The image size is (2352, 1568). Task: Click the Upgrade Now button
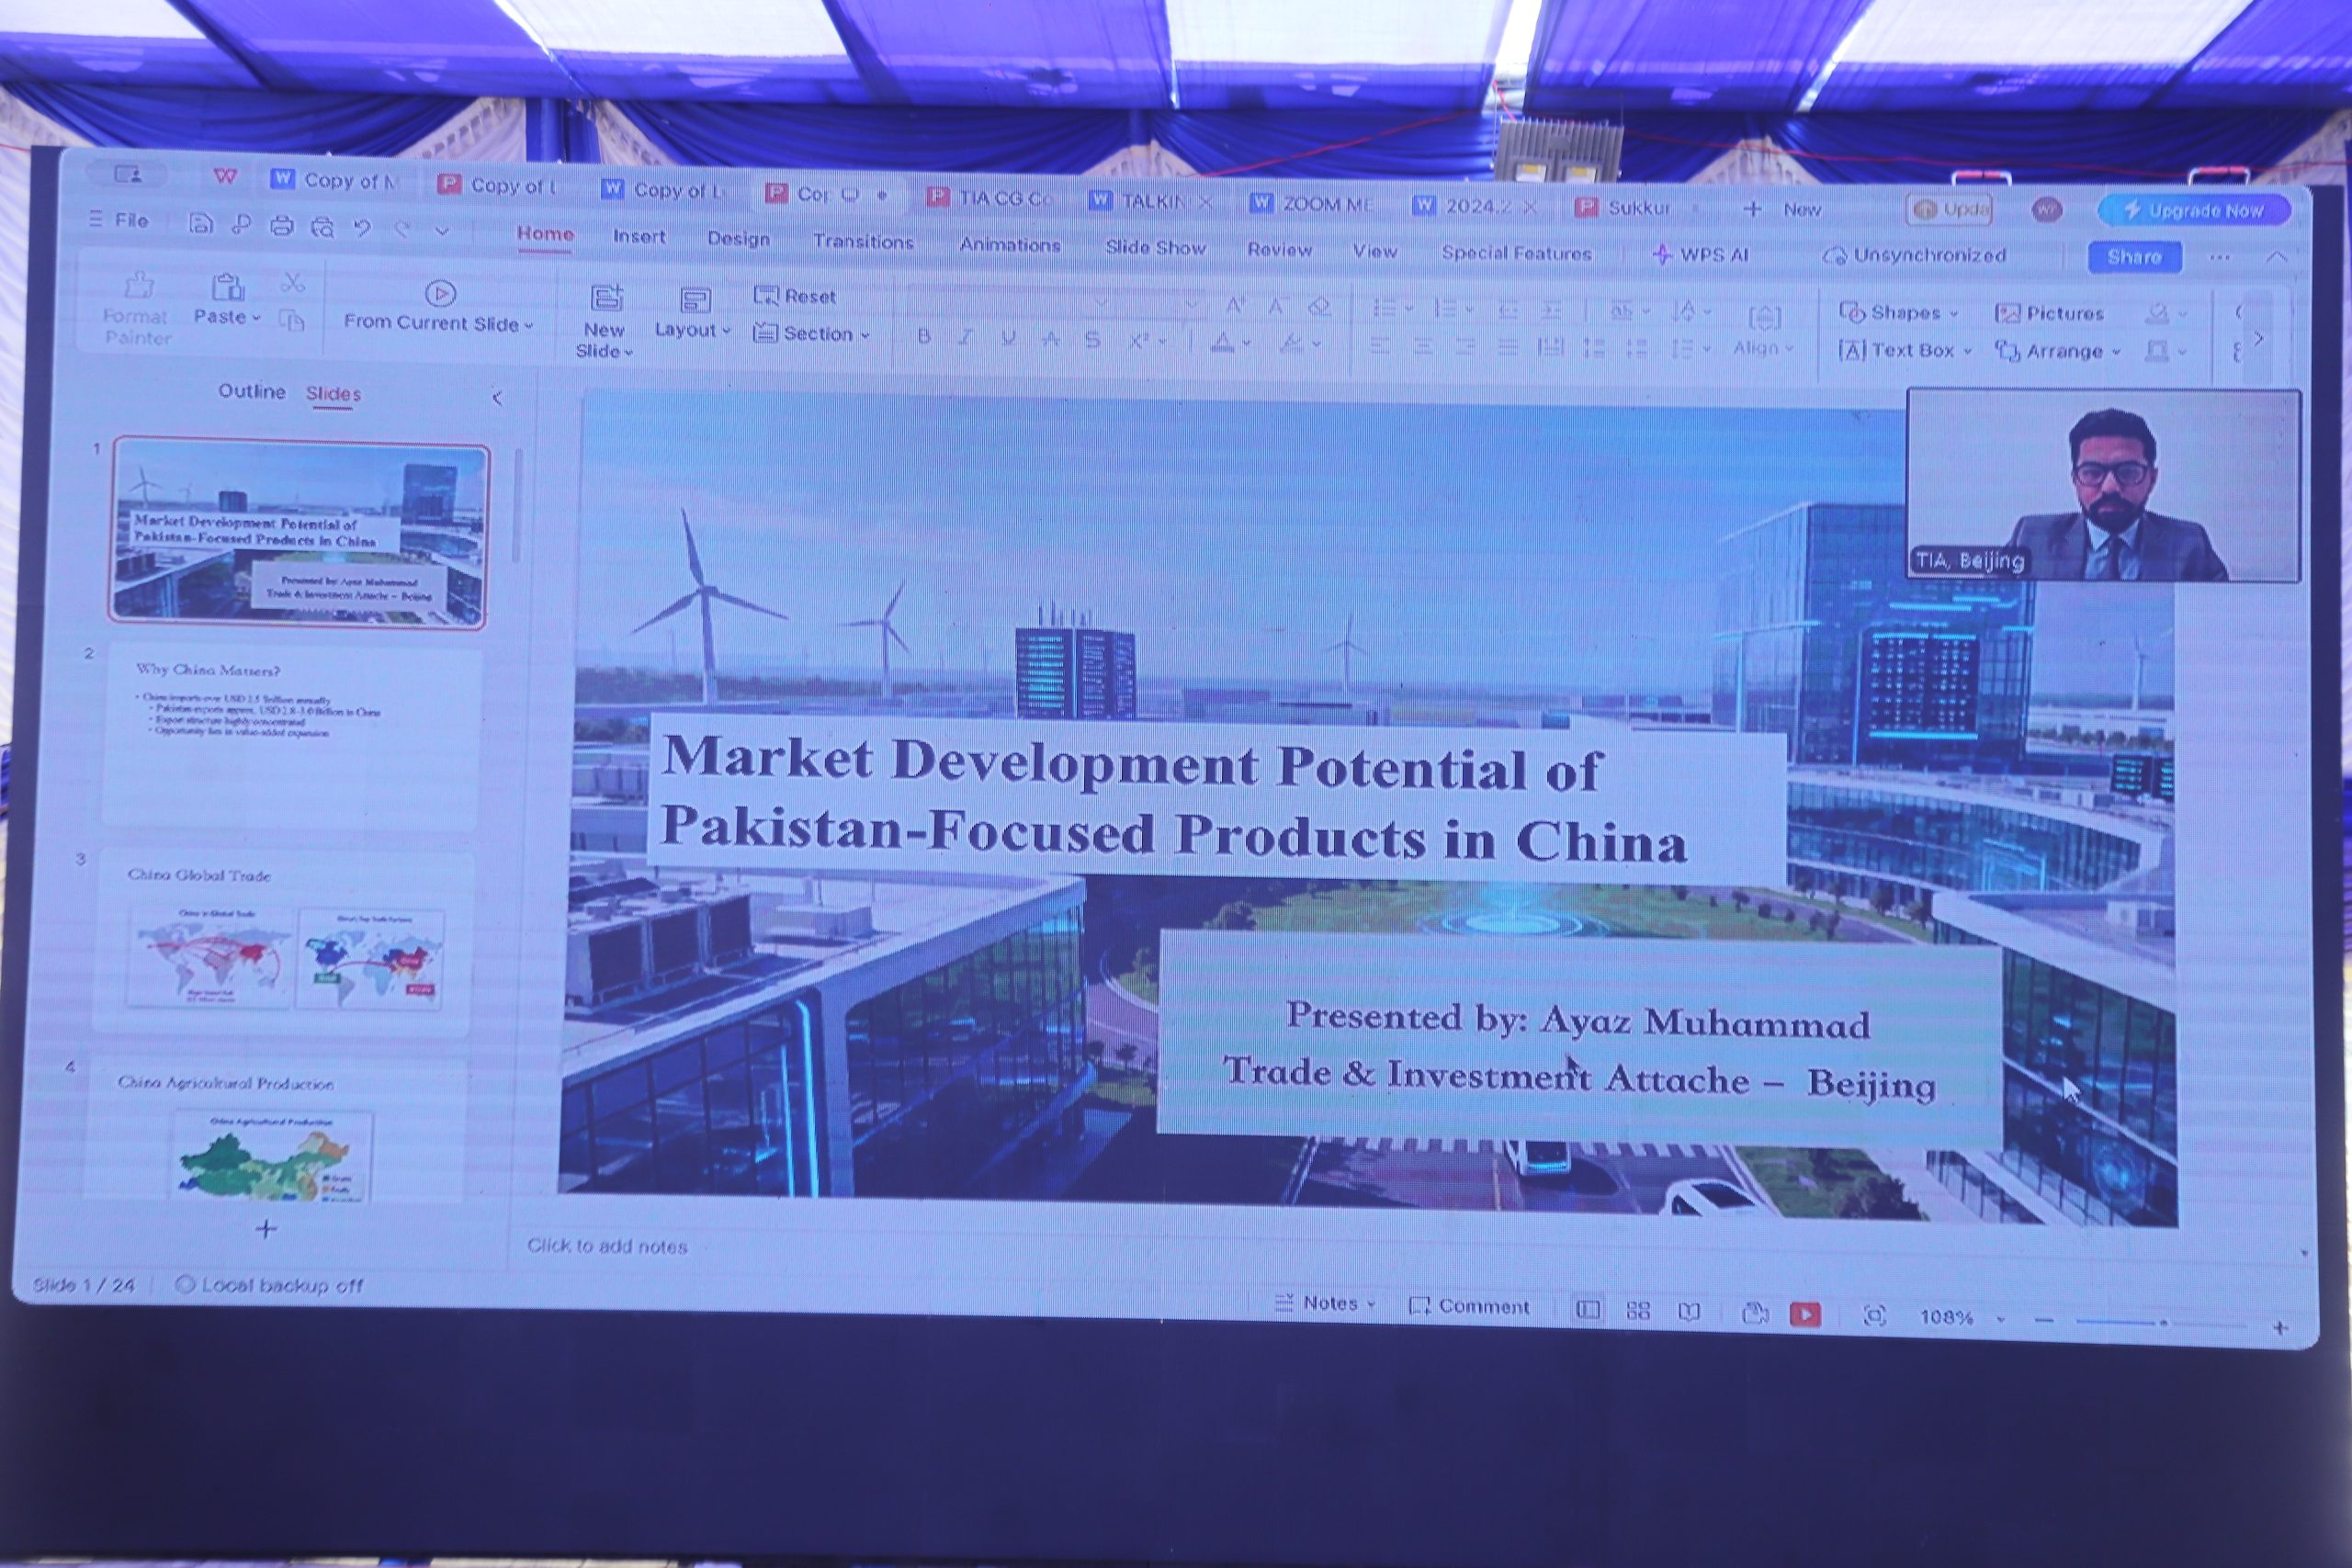[2195, 211]
